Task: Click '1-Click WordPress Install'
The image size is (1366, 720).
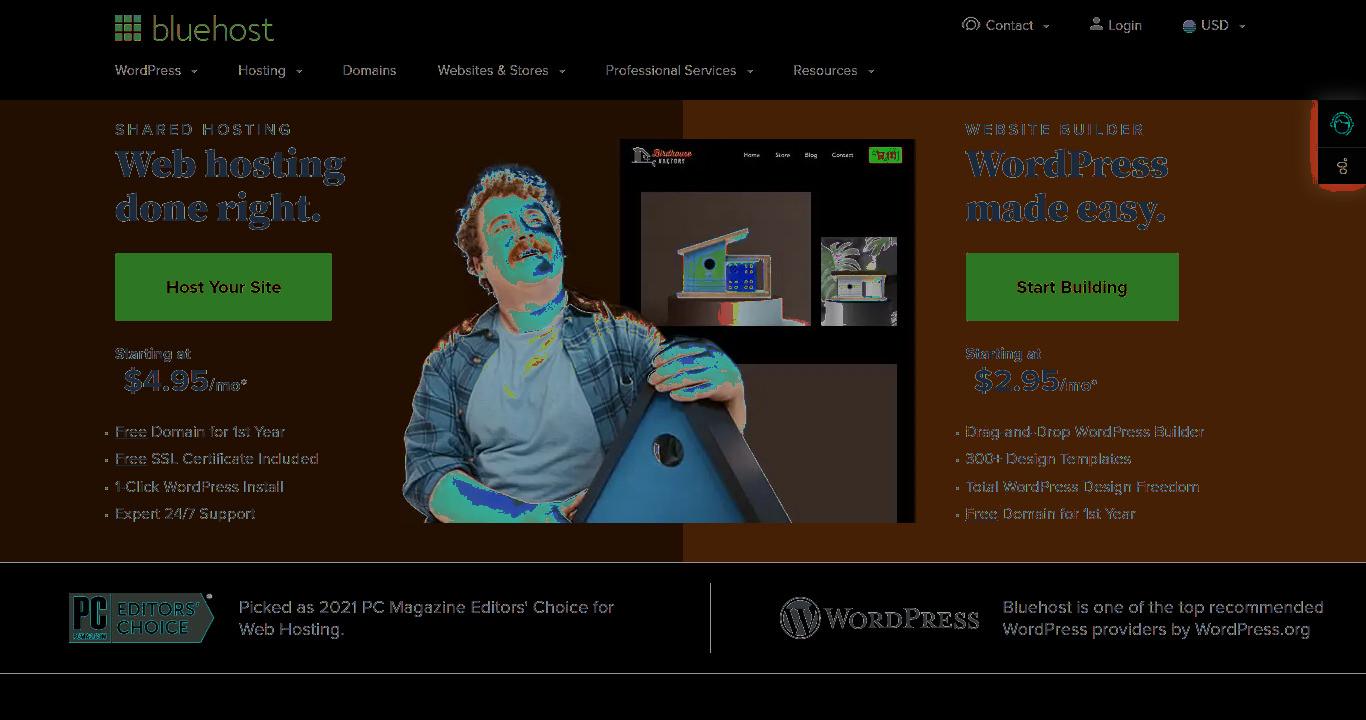Action: (x=199, y=487)
